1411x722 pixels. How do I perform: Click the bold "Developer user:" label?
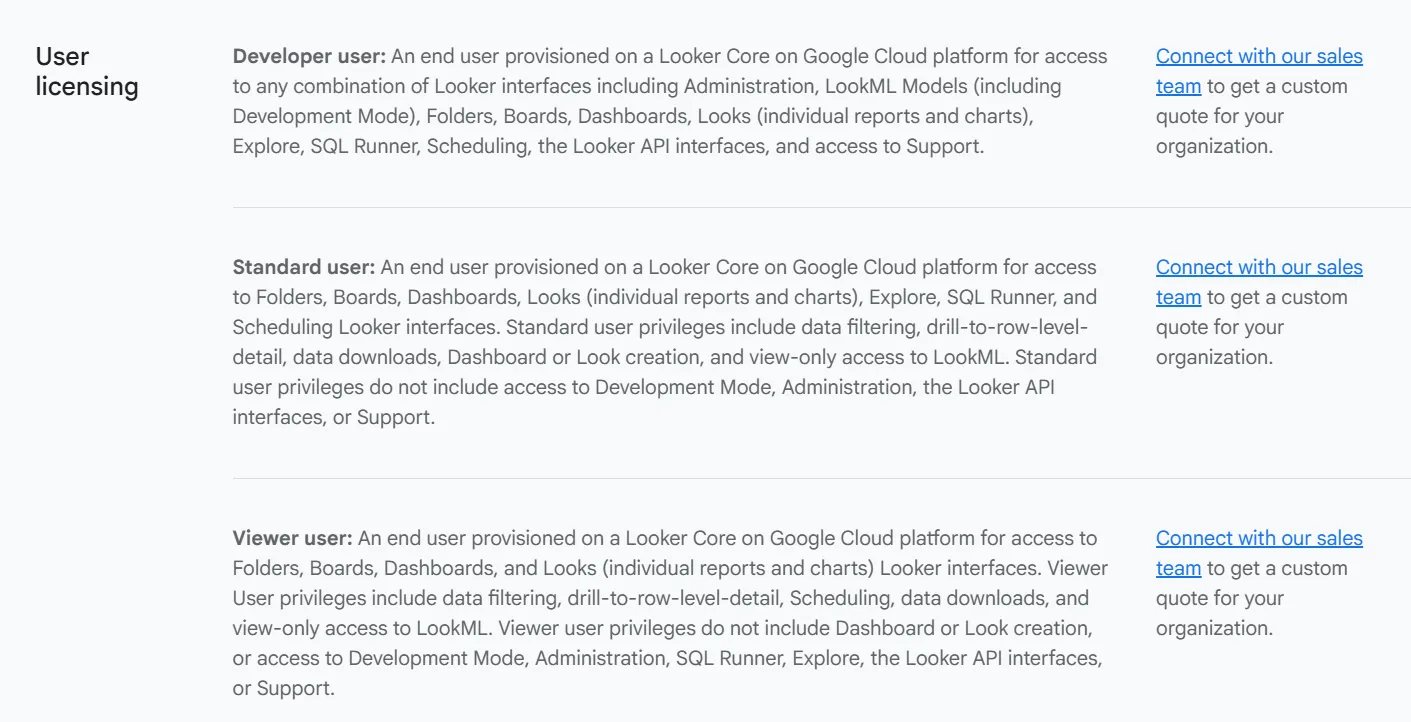pyautogui.click(x=309, y=56)
